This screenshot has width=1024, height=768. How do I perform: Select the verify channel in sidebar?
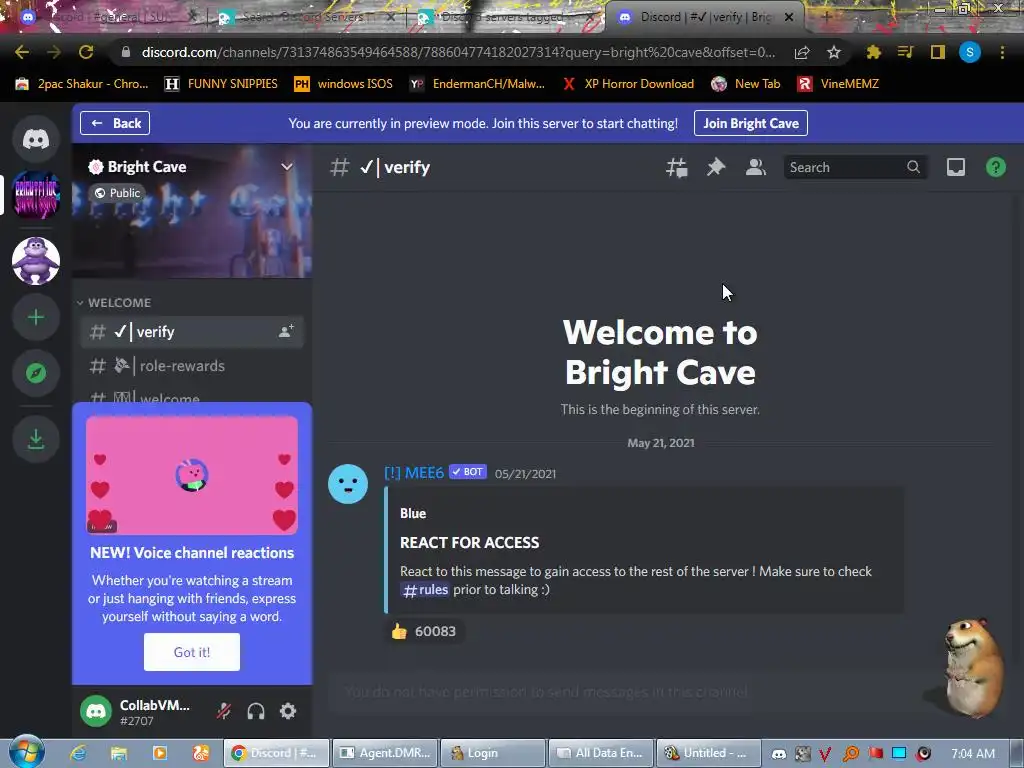tap(192, 332)
